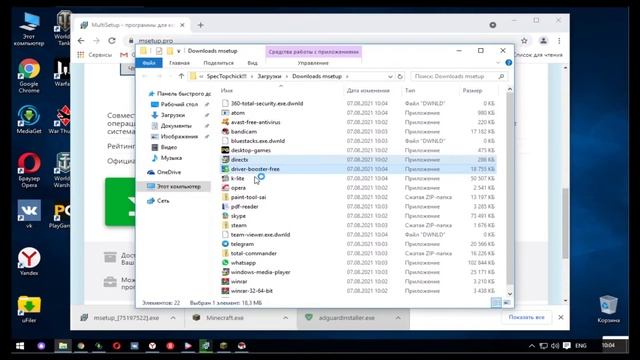640x360 pixels.
Task: Switch to details view in status bar
Action: pos(496,303)
